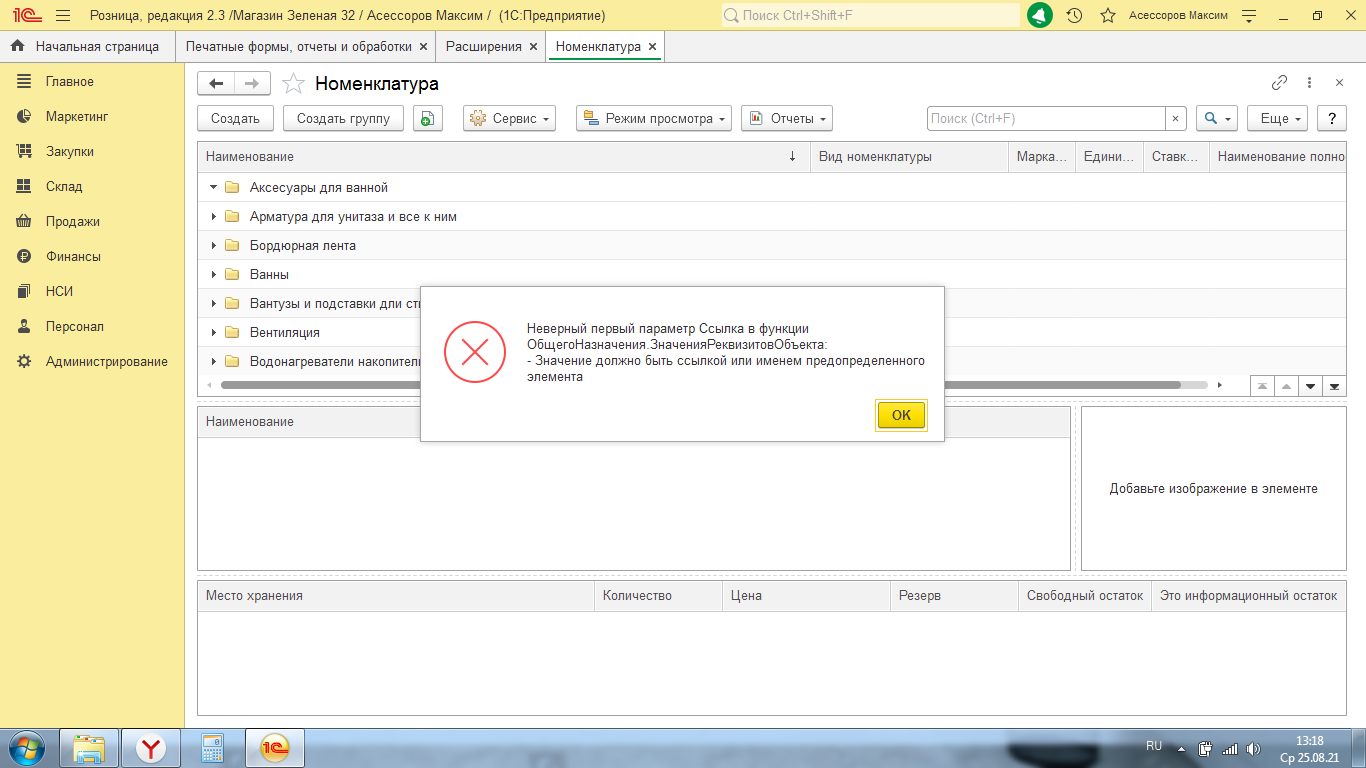Expand Арматура для унитаза group
Viewport: 1366px width, 768px height.
pyautogui.click(x=213, y=216)
